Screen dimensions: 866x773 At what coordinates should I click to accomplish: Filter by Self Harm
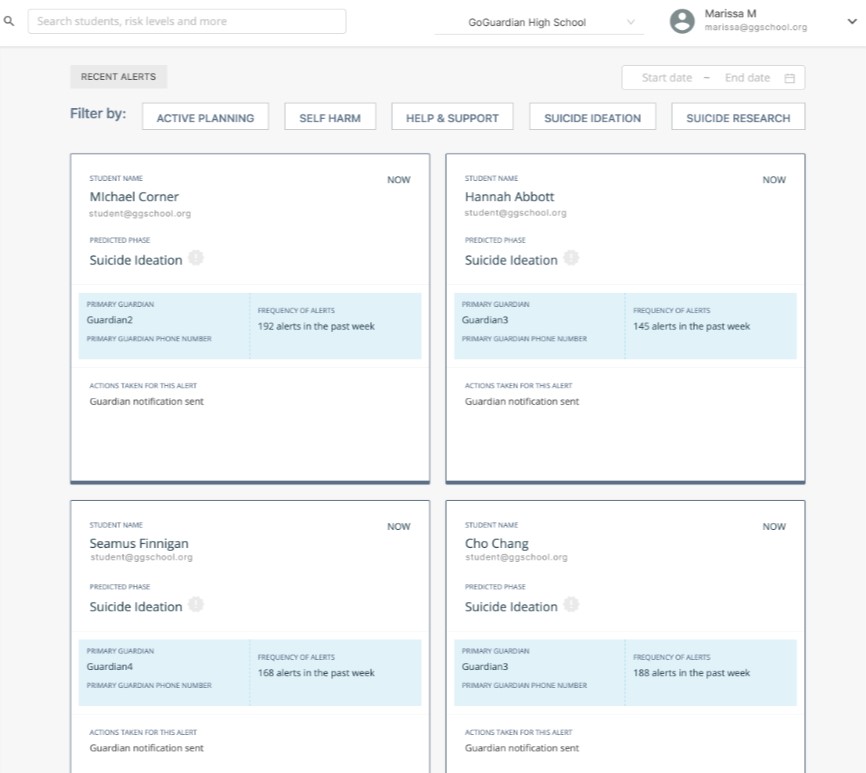point(330,118)
